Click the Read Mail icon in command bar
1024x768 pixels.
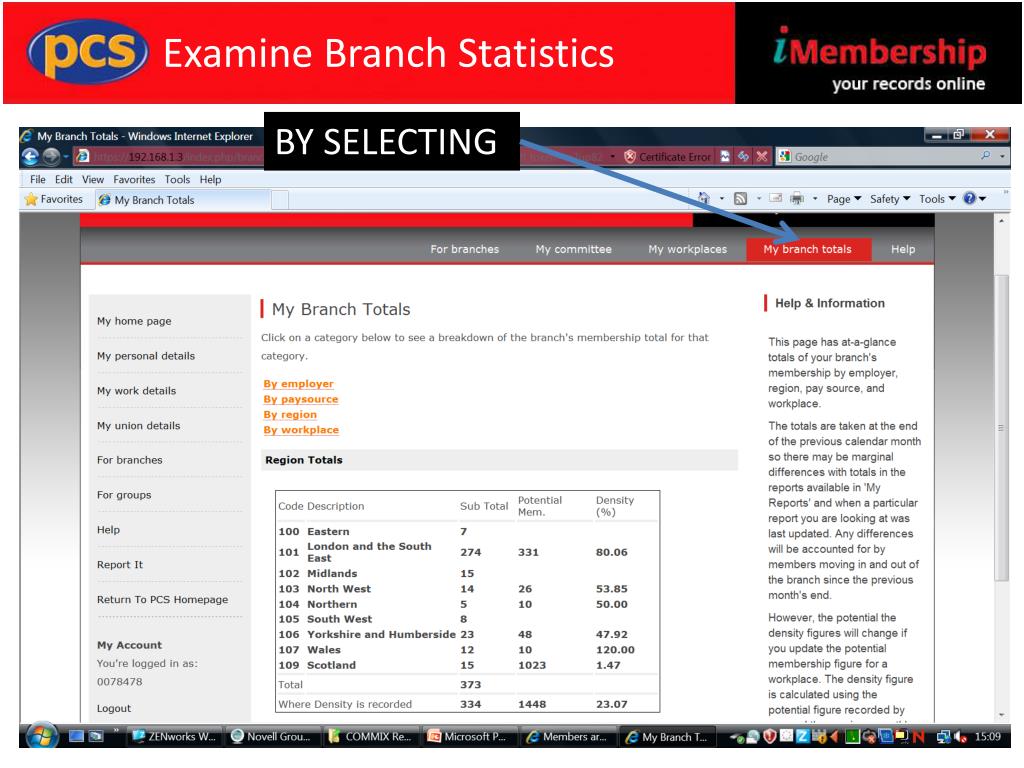(x=775, y=199)
